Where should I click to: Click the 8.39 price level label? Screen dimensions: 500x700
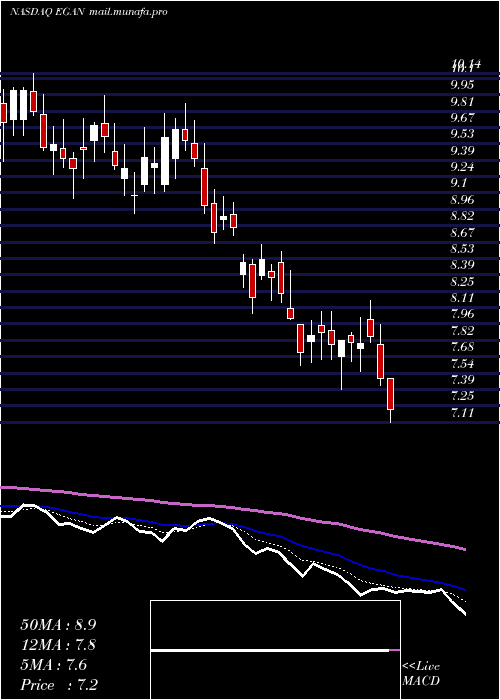coord(463,265)
